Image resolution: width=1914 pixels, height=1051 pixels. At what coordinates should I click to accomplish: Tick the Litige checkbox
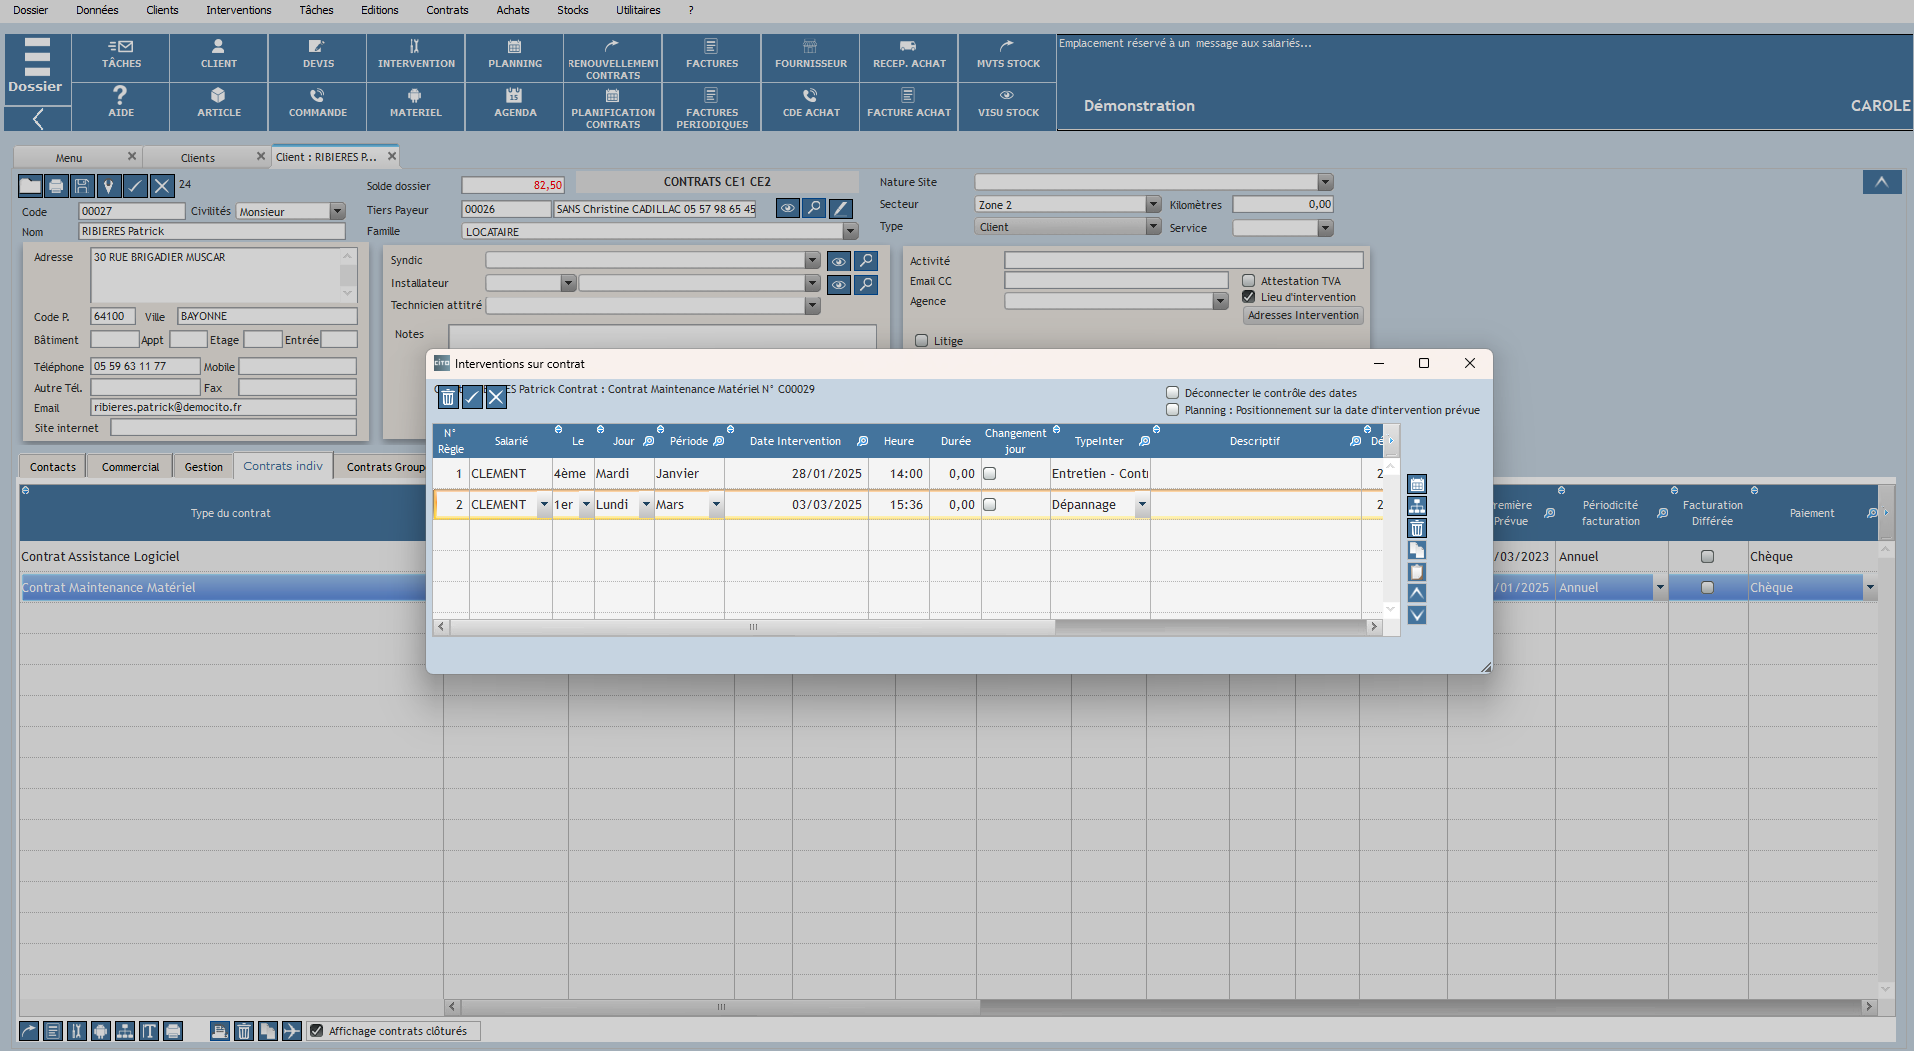point(921,341)
